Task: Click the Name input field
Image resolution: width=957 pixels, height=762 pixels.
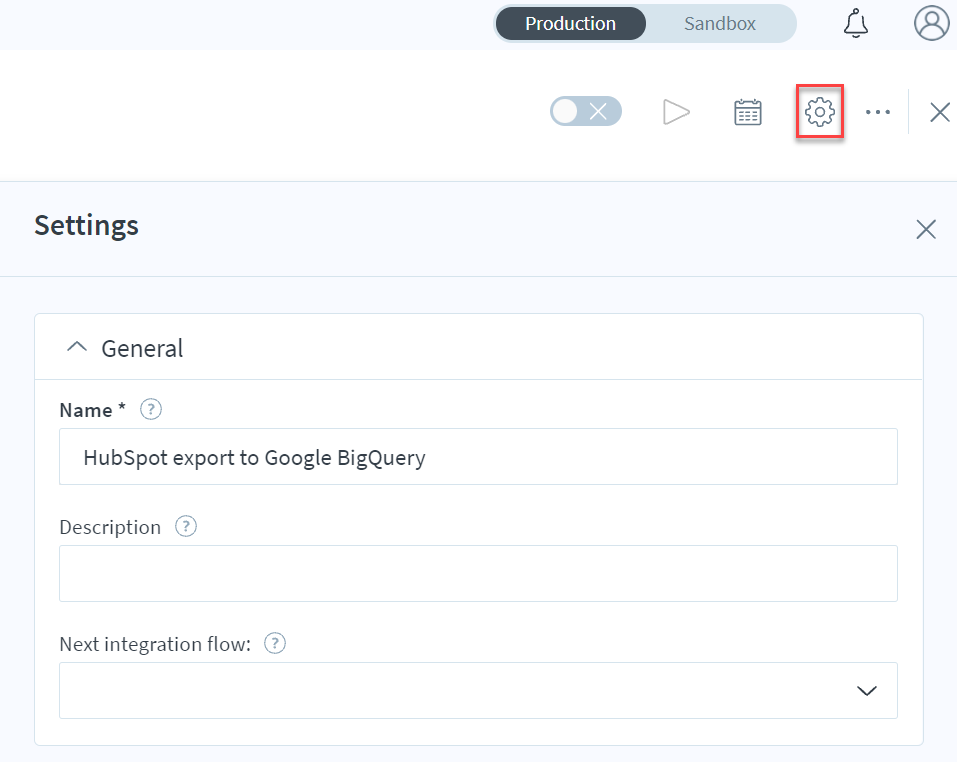Action: [x=478, y=457]
